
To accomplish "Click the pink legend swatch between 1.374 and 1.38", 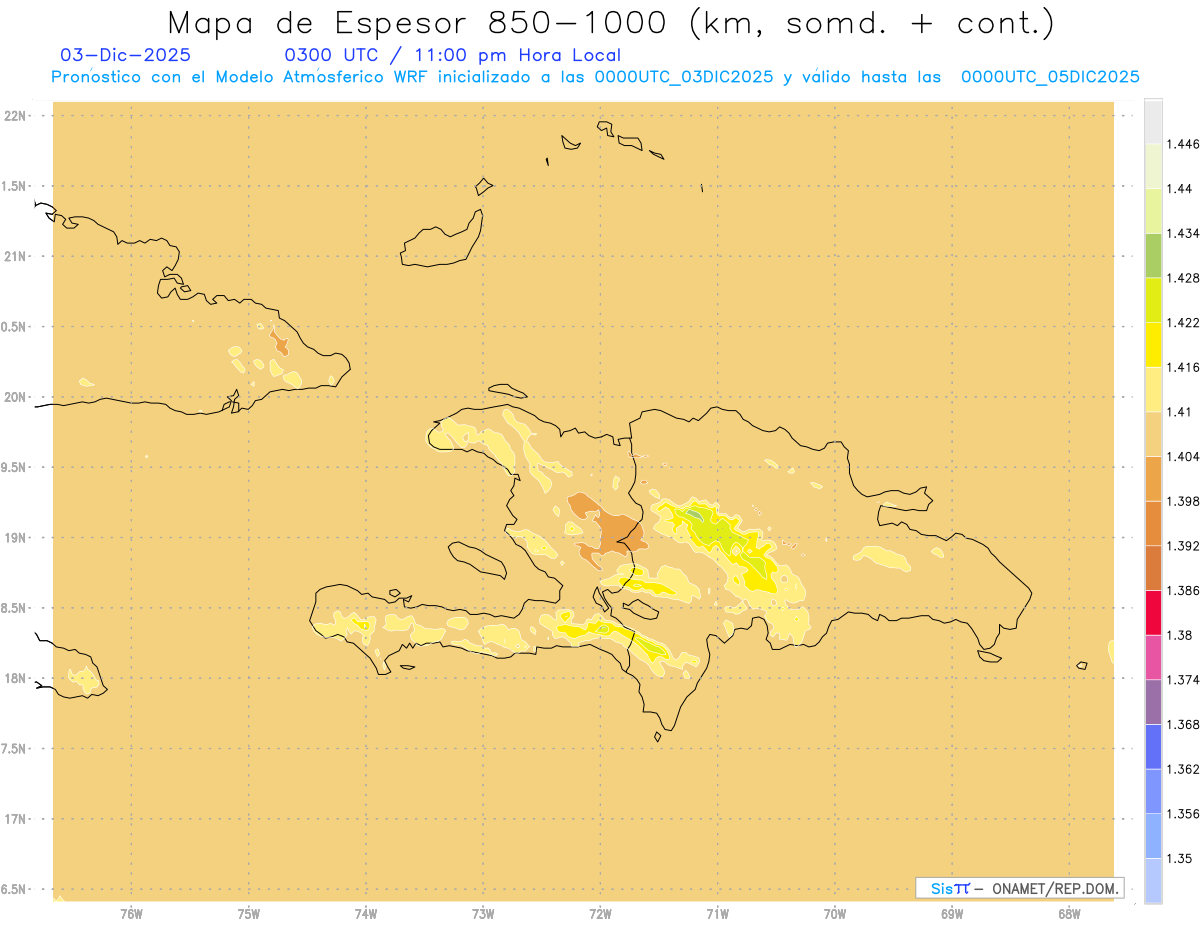I will tap(1153, 658).
